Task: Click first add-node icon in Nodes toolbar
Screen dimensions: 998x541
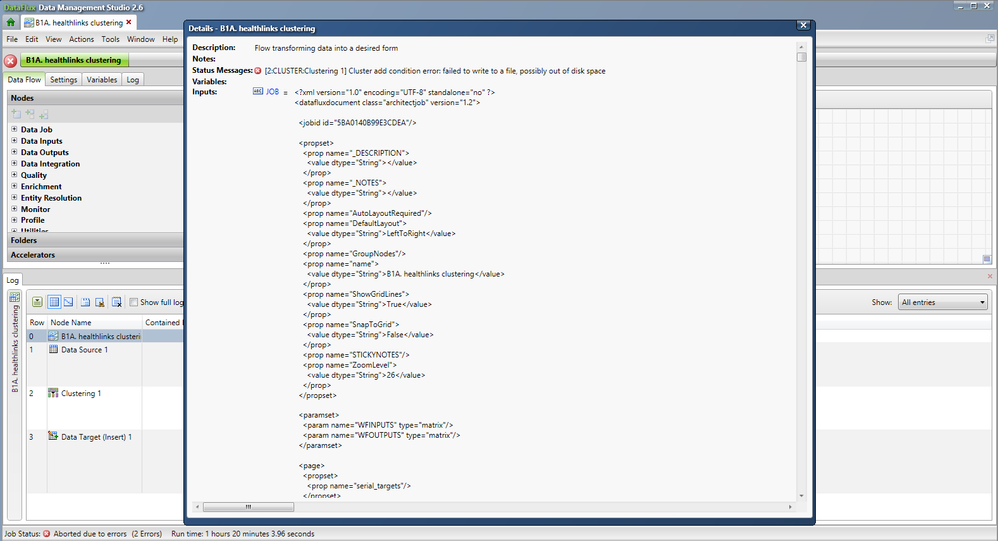Action: (x=16, y=114)
